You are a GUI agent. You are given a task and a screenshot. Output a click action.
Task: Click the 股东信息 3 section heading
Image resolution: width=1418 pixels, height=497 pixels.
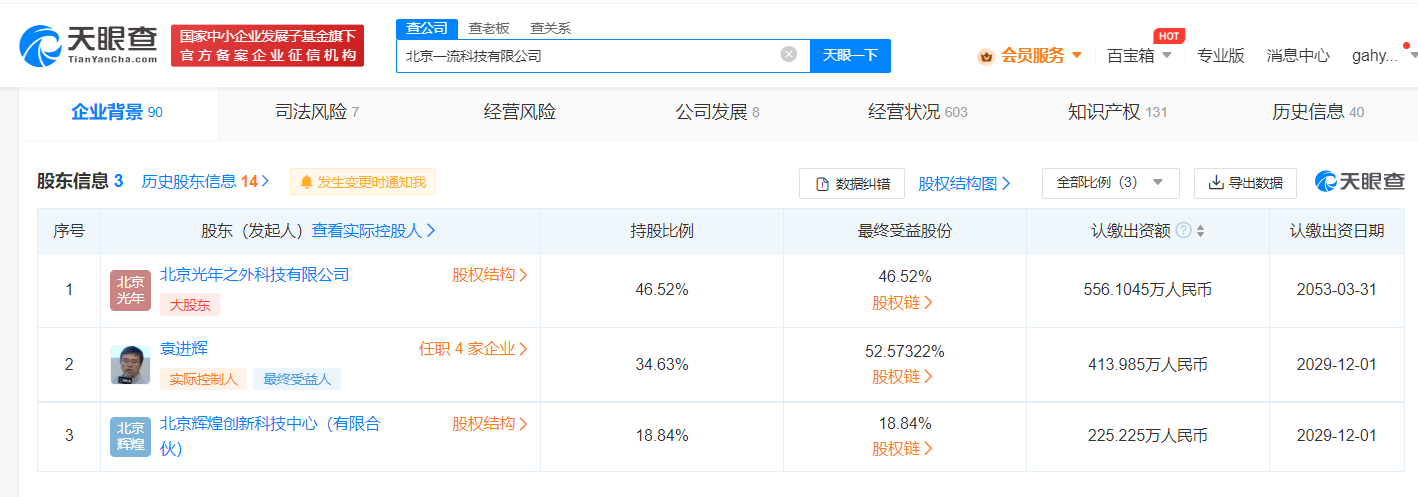pos(80,181)
